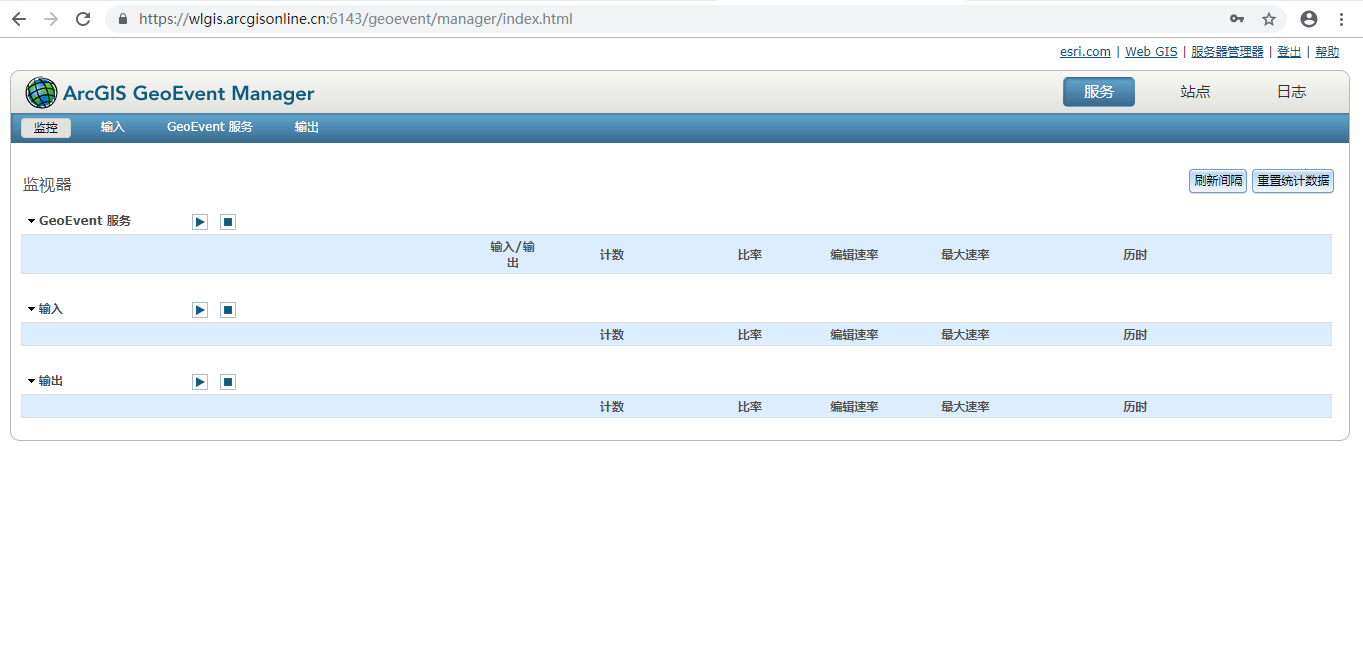Click the bookmark star in the address bar
The width and height of the screenshot is (1363, 651).
pos(1269,18)
